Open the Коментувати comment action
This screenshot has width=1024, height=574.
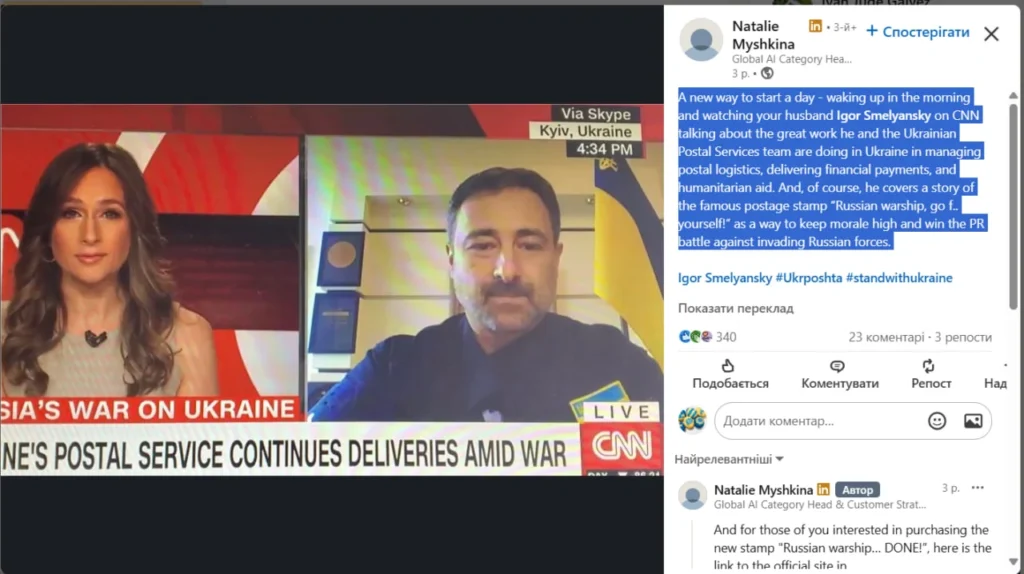click(x=840, y=374)
